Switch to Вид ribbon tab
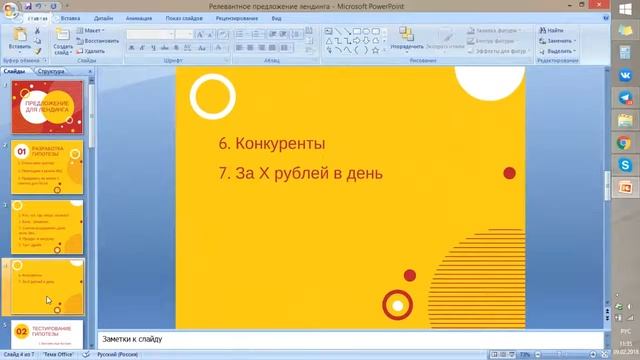The image size is (640, 360). pos(276,18)
